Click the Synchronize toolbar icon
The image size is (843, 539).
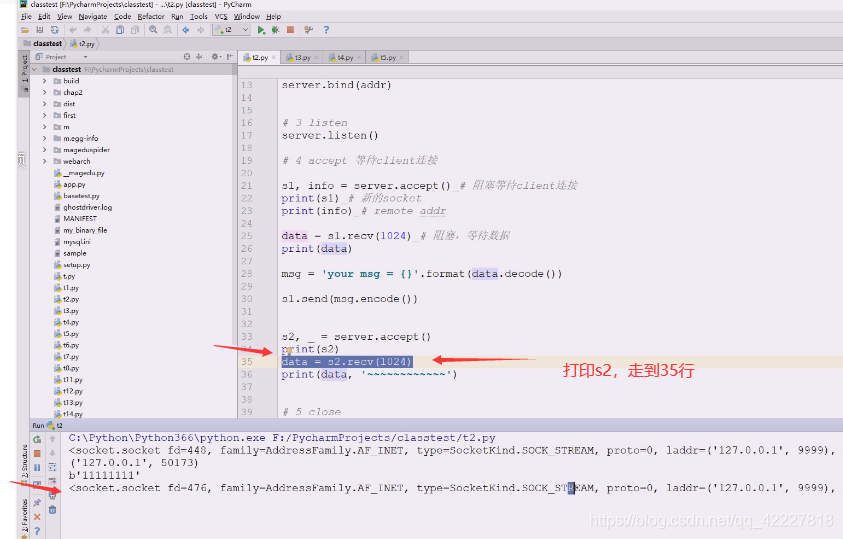54,30
